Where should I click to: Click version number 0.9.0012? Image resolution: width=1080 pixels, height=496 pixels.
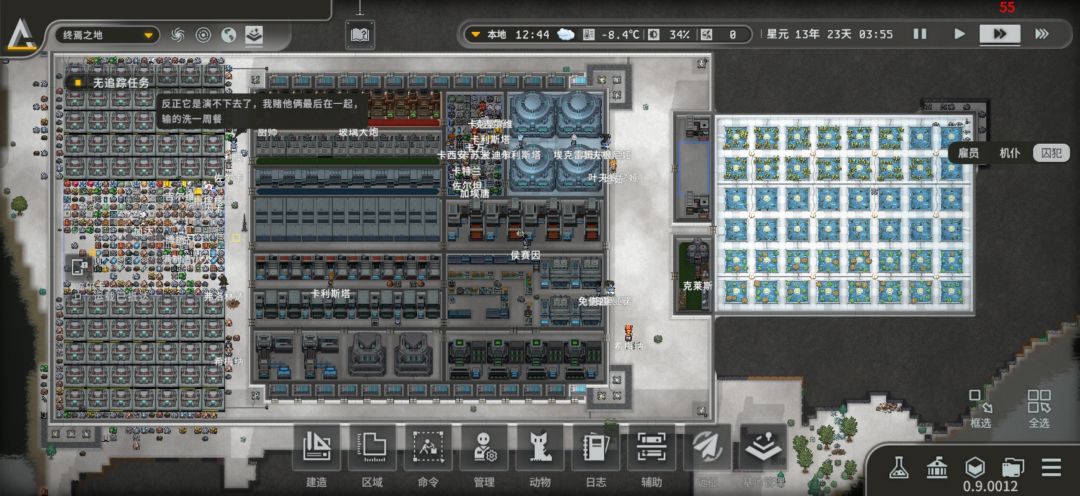990,486
